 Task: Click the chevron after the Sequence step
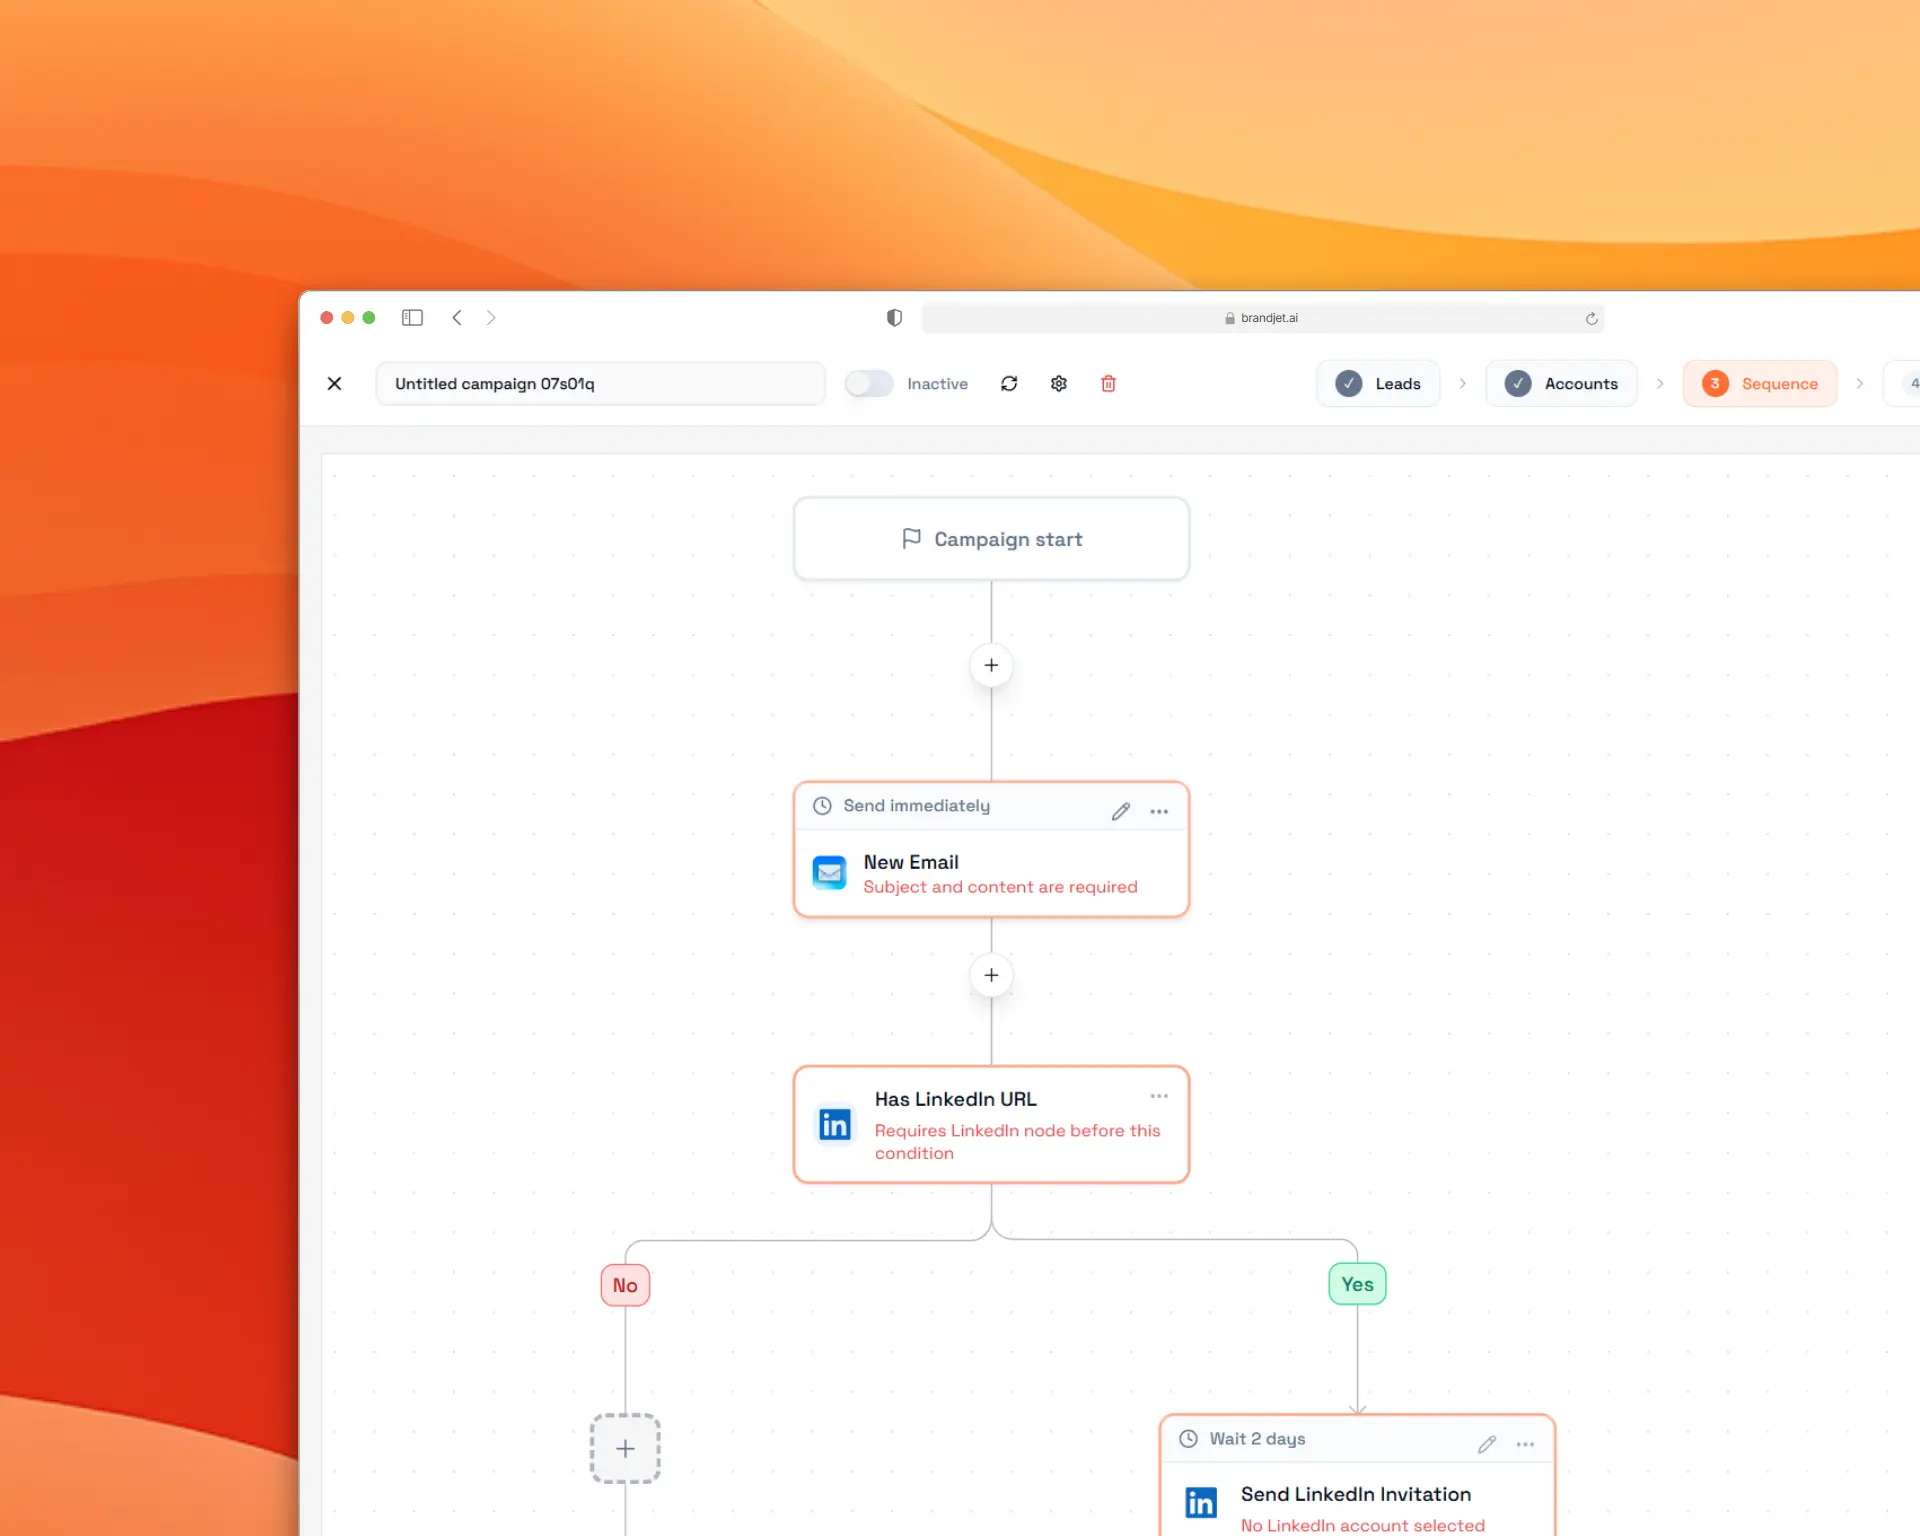1861,383
